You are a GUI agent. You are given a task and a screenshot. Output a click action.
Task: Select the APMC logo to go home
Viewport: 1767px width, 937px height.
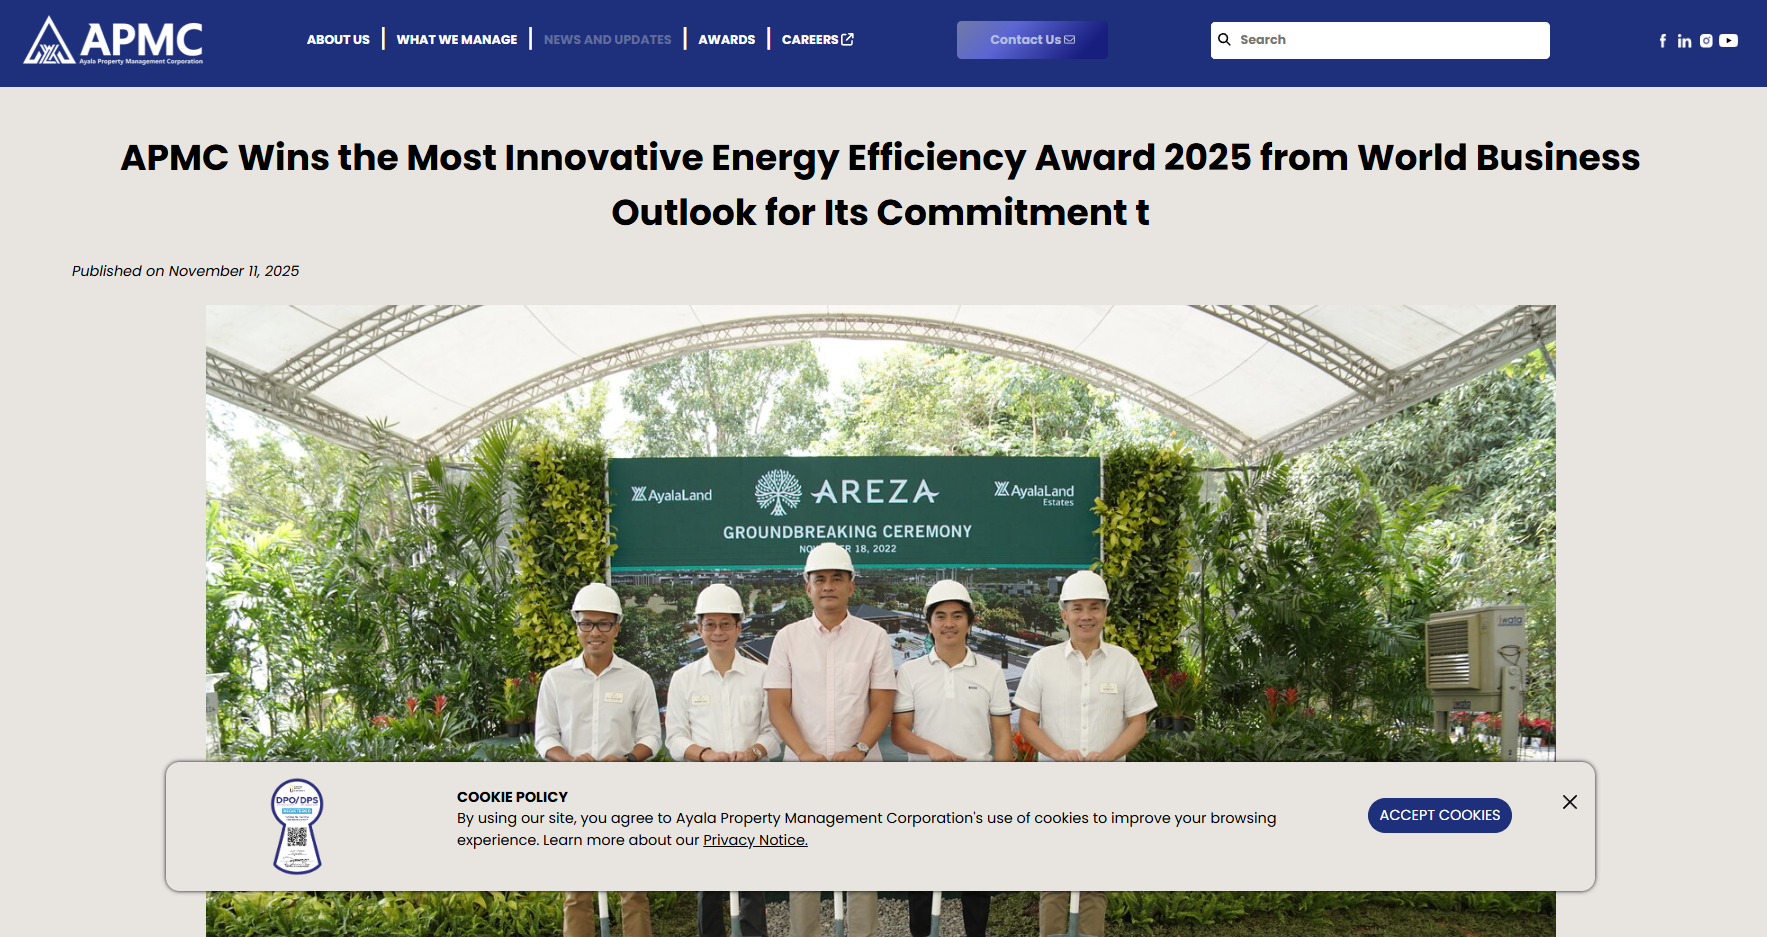(x=113, y=42)
